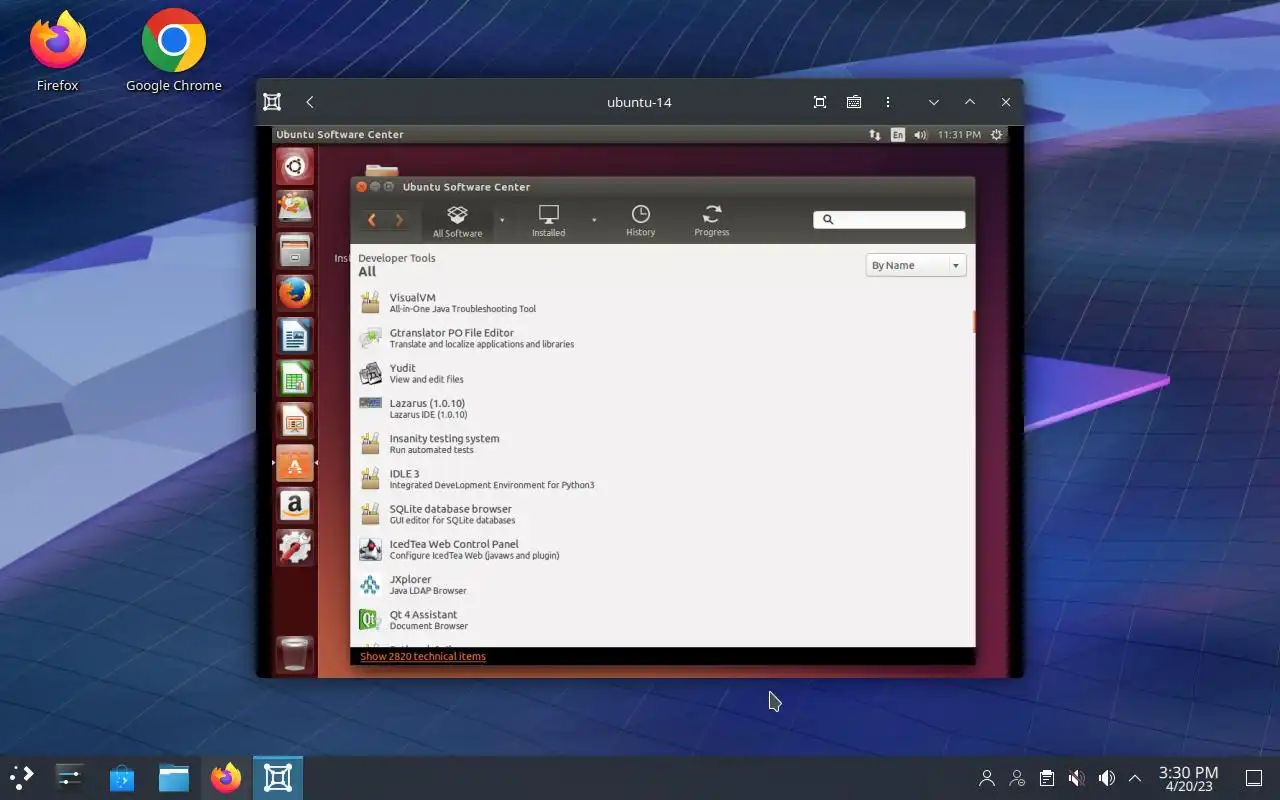Open LibreOffice Writer in the launcher
Image resolution: width=1280 pixels, height=800 pixels.
coord(294,336)
